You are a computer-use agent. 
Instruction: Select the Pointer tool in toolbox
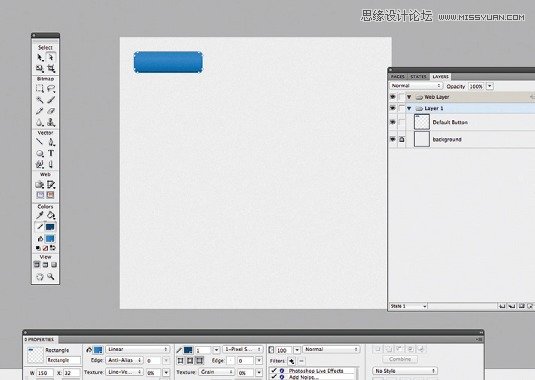40,58
